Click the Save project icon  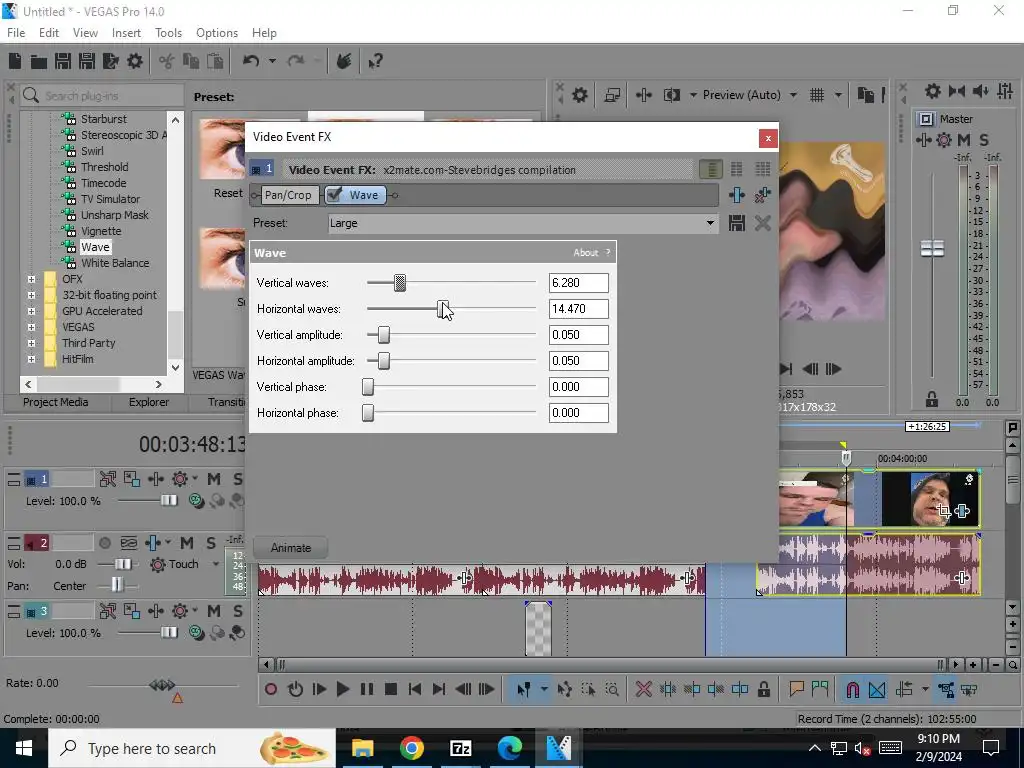(x=63, y=61)
